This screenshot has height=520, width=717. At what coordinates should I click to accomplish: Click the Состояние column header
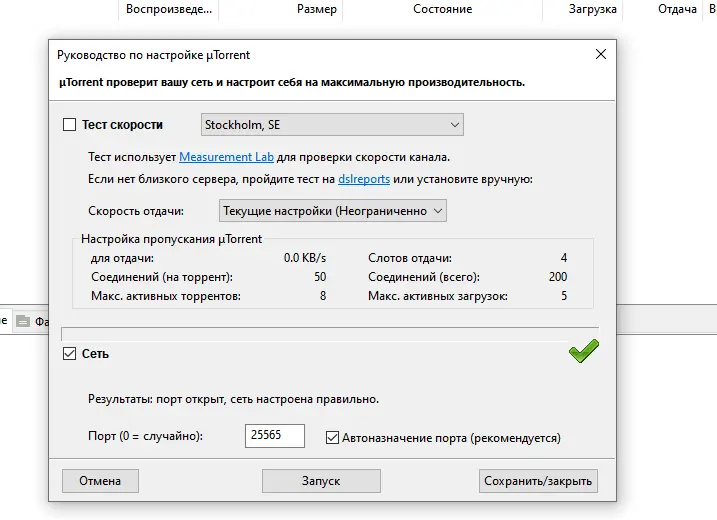pyautogui.click(x=442, y=9)
